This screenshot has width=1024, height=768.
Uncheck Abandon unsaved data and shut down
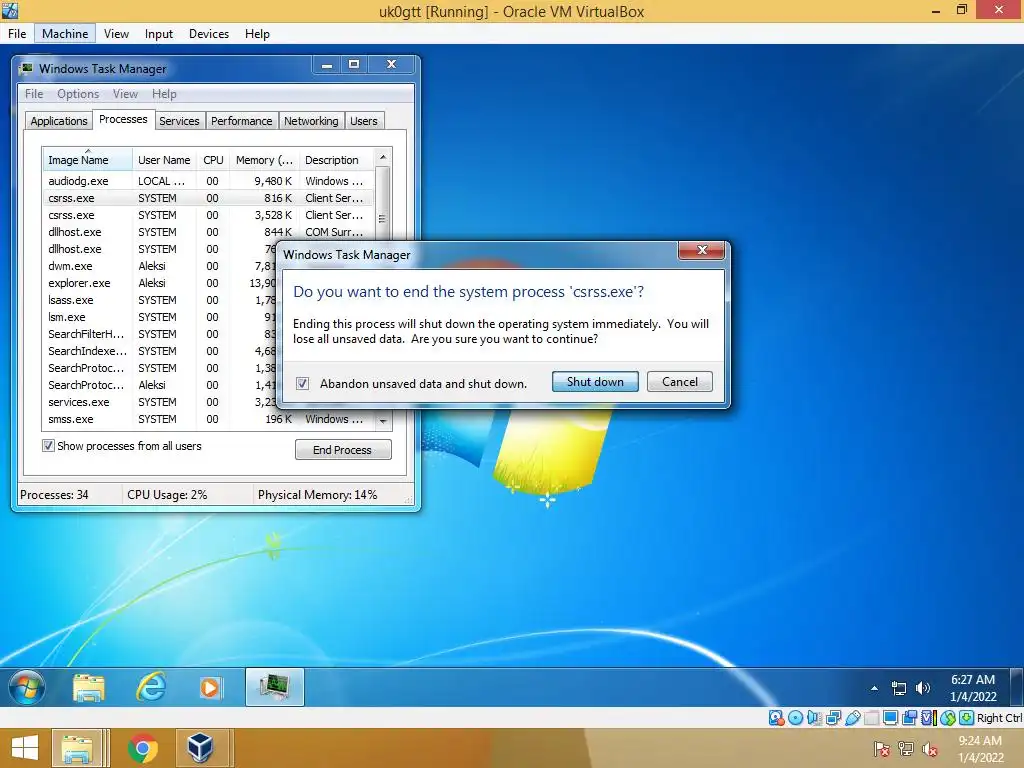click(x=302, y=383)
